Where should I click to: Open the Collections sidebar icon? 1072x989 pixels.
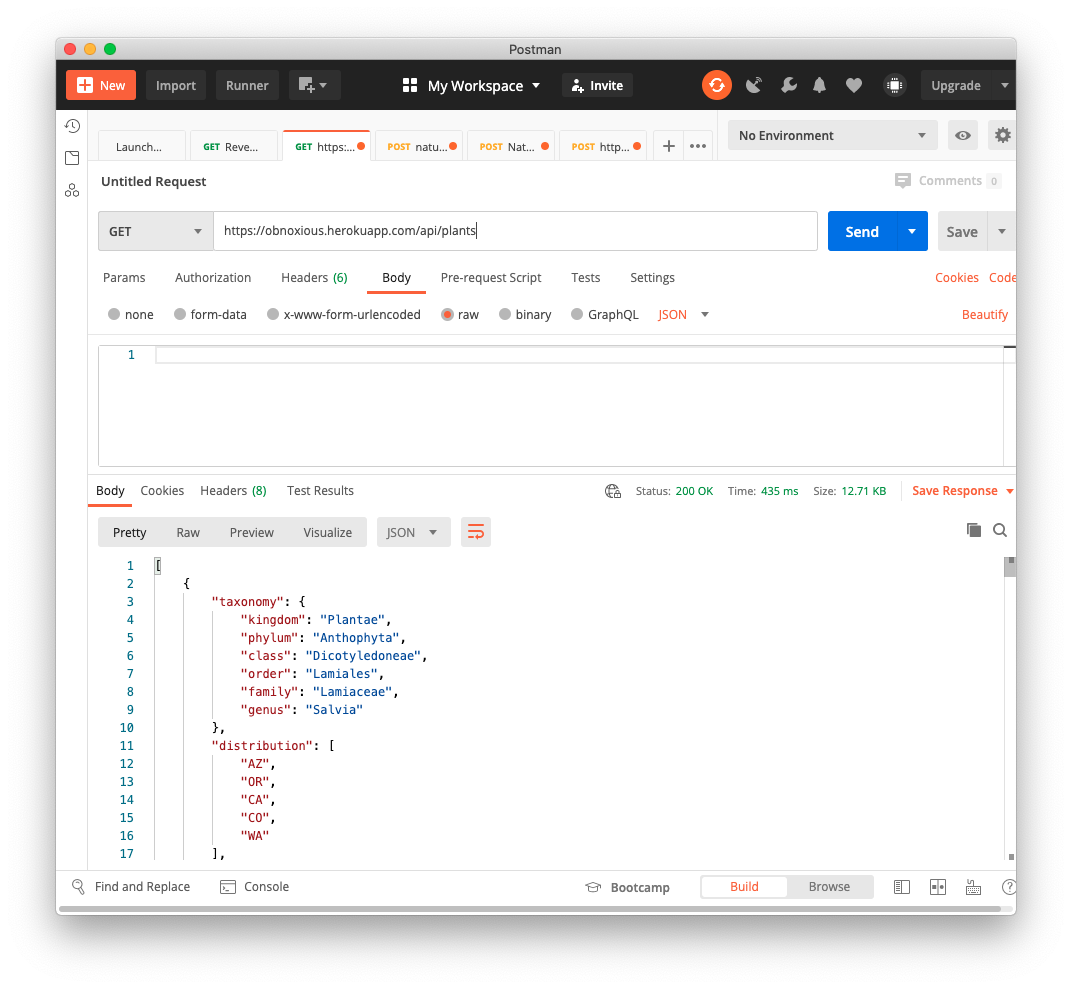72,158
